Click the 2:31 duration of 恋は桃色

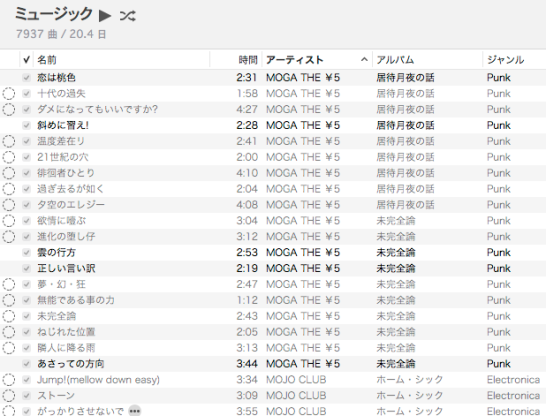[247, 78]
